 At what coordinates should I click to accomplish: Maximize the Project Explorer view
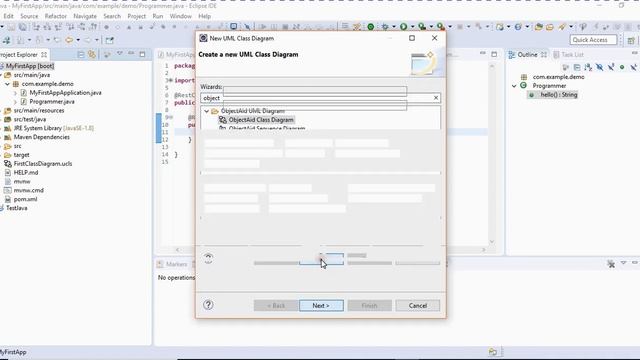(x=142, y=54)
